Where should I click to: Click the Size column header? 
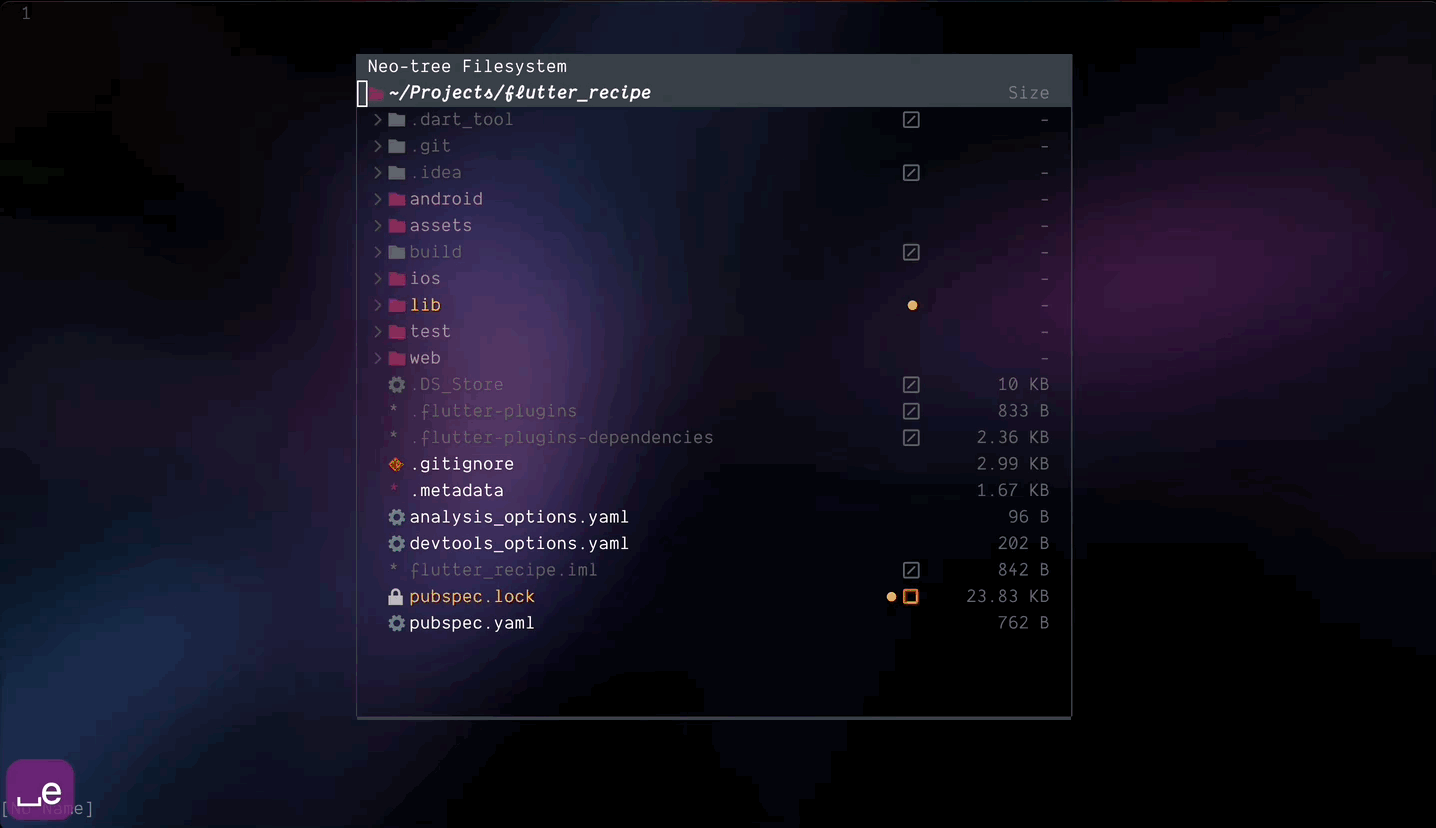click(1029, 92)
